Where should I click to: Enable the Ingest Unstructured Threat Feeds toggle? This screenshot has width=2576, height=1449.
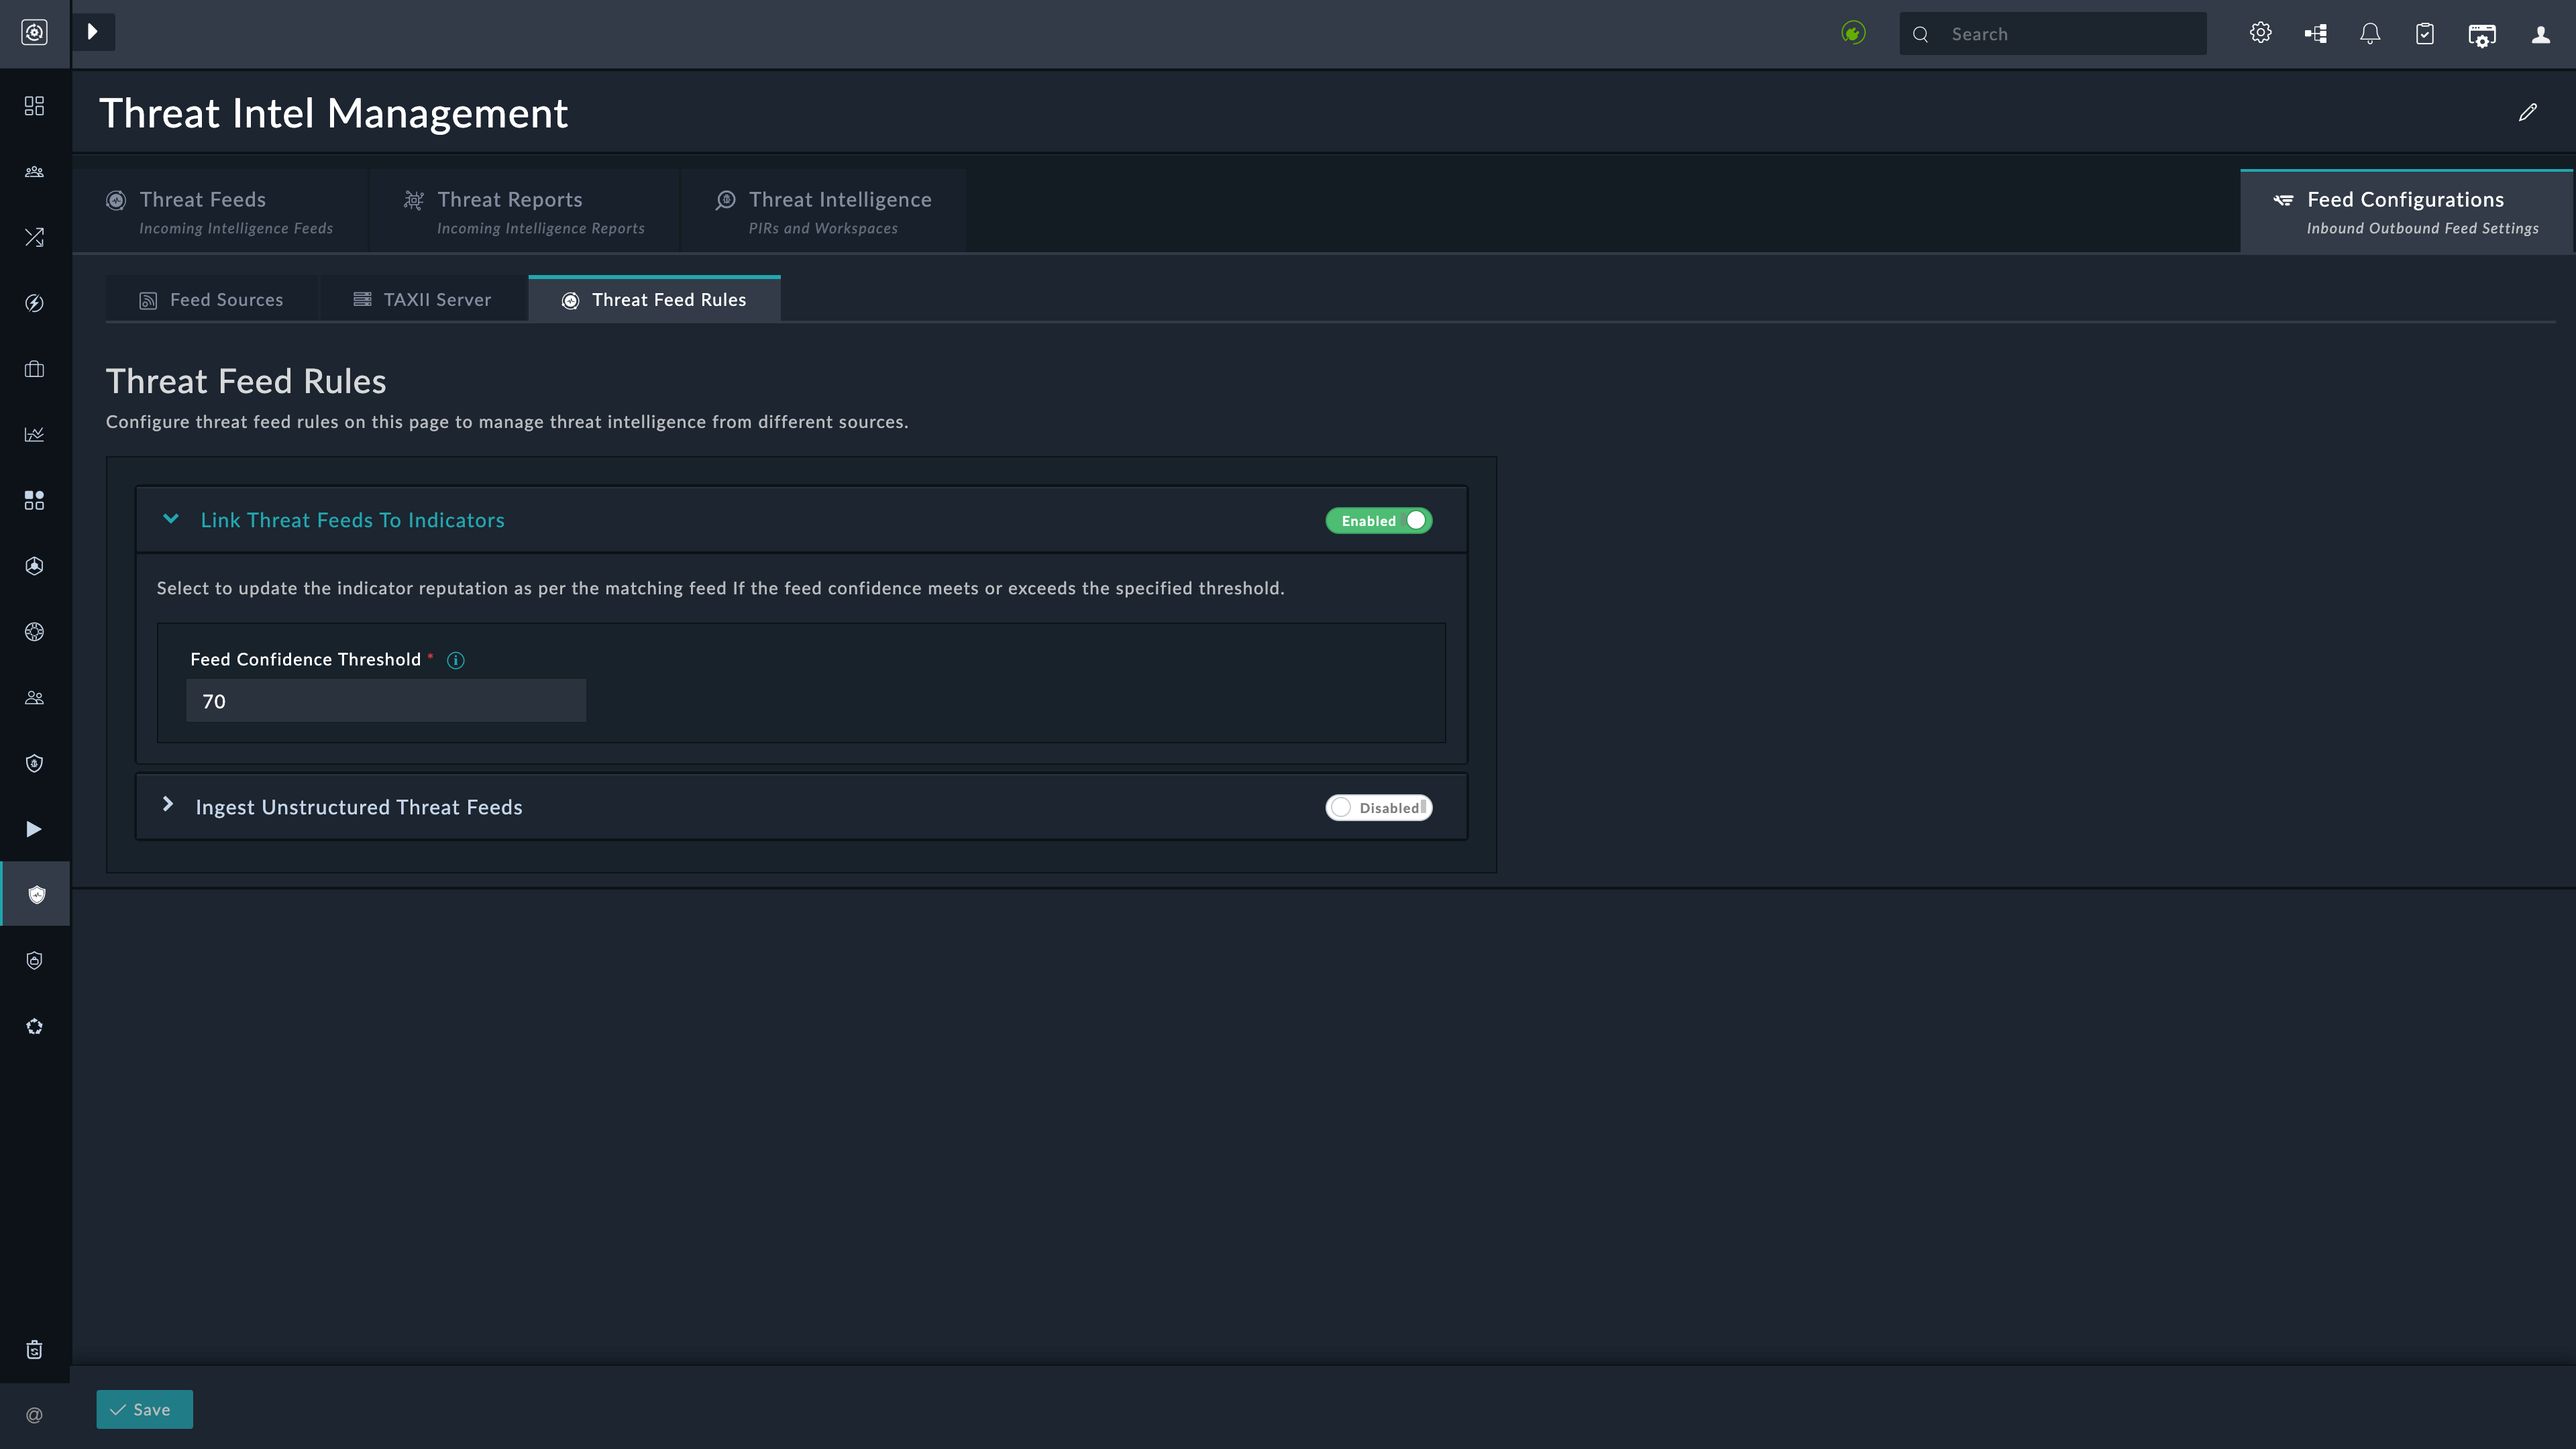tap(1378, 807)
